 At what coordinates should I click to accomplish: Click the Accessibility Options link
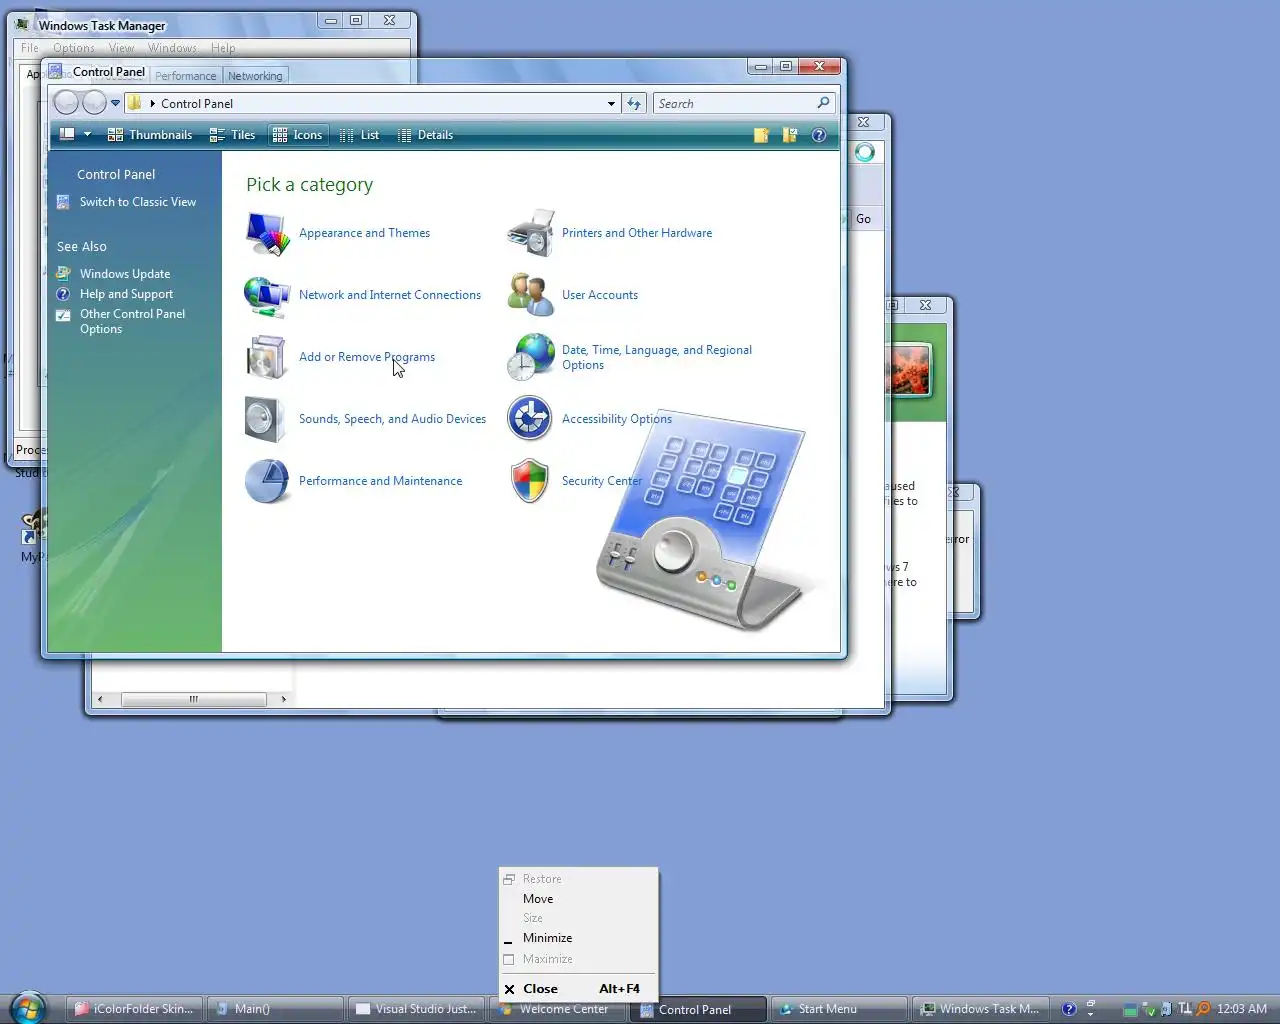pos(617,419)
